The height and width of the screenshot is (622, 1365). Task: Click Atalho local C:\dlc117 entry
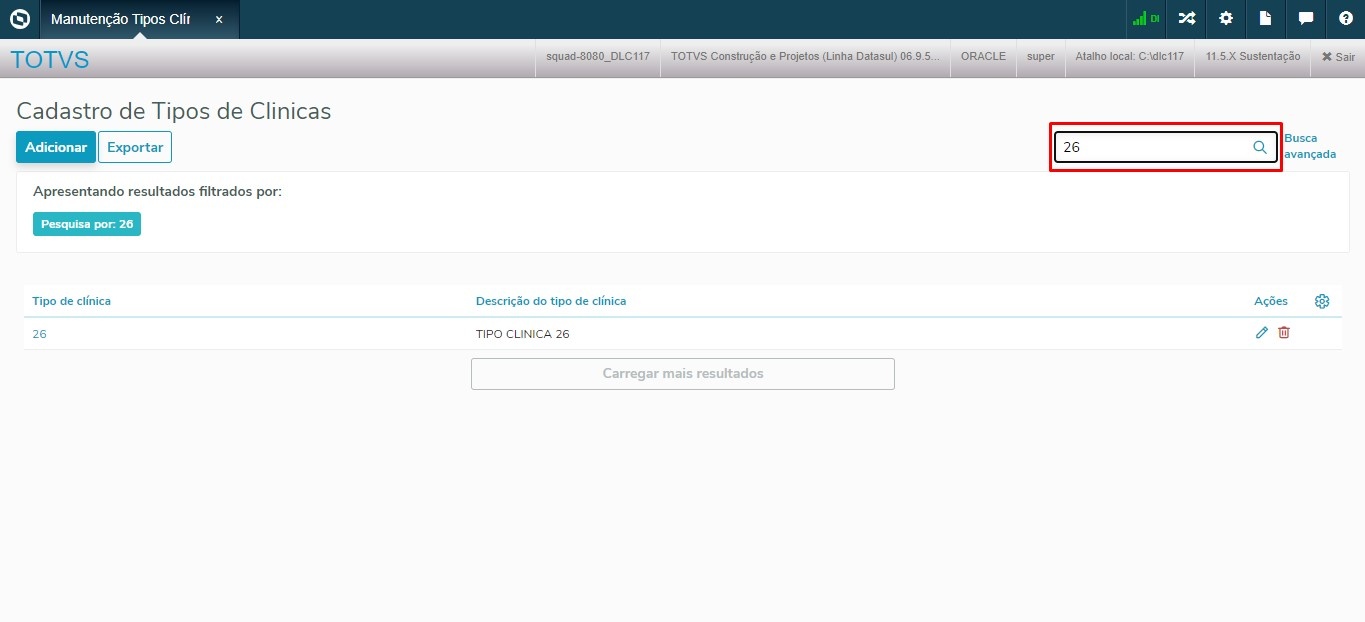pyautogui.click(x=1129, y=57)
